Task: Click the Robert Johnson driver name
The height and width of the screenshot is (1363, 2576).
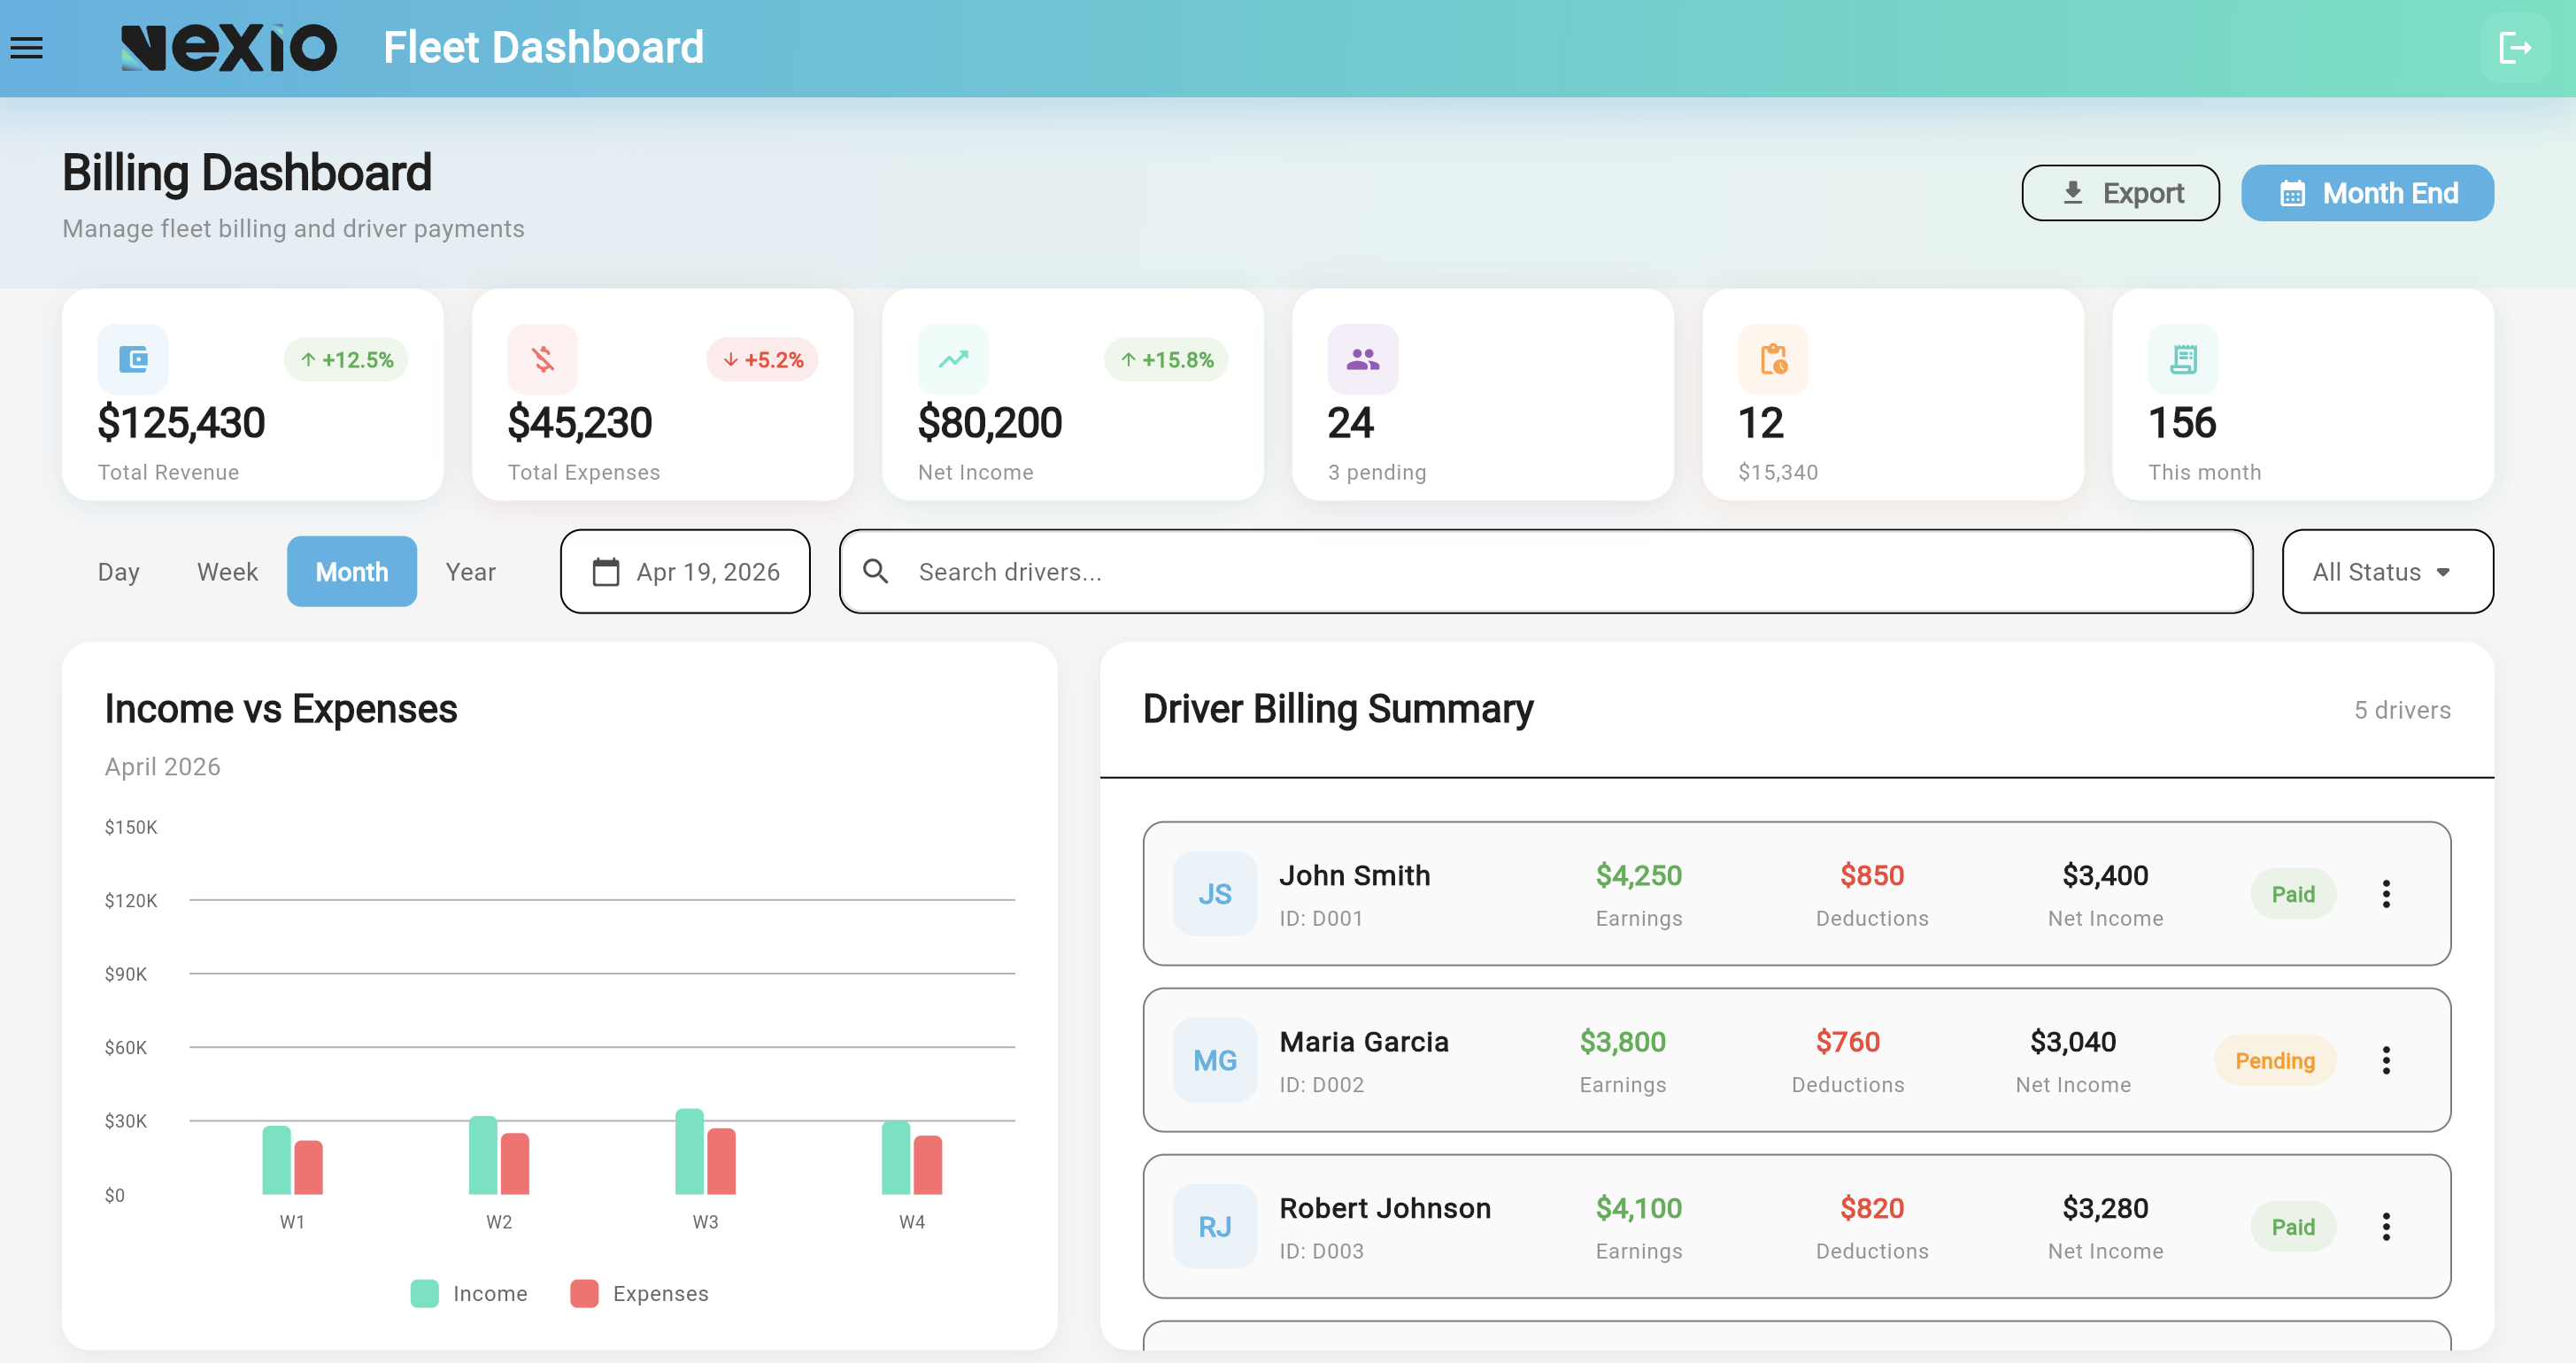Action: 1385,1209
